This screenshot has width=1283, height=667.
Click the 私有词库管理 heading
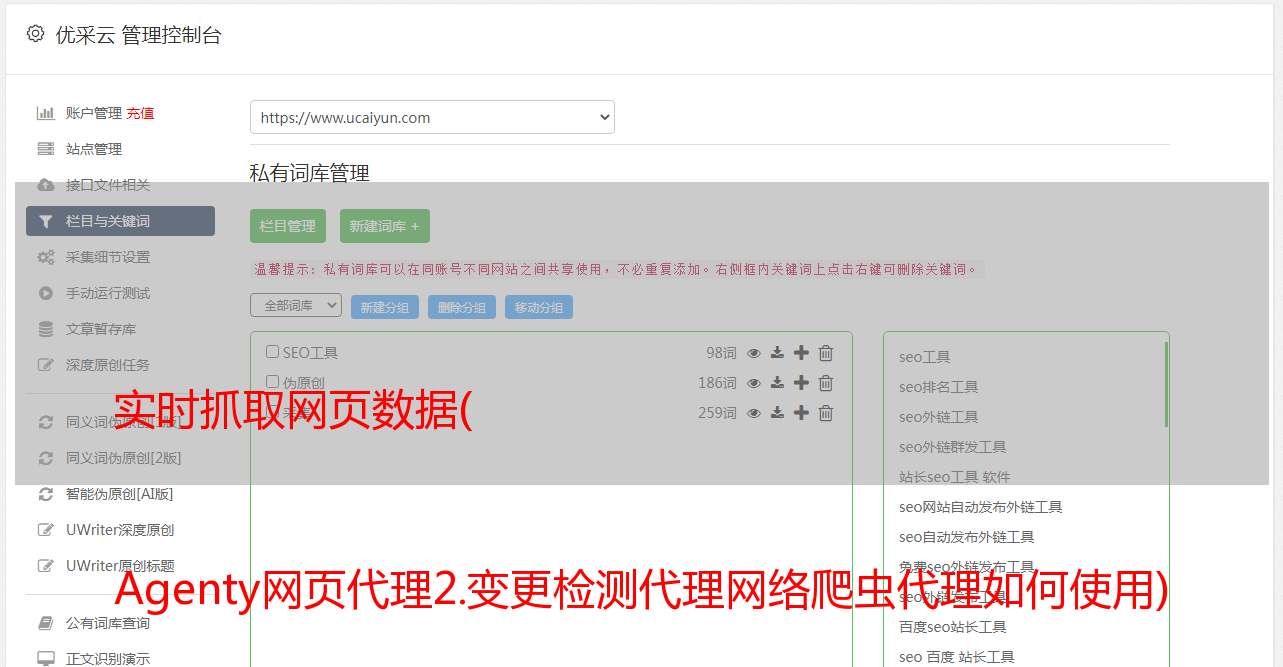310,173
